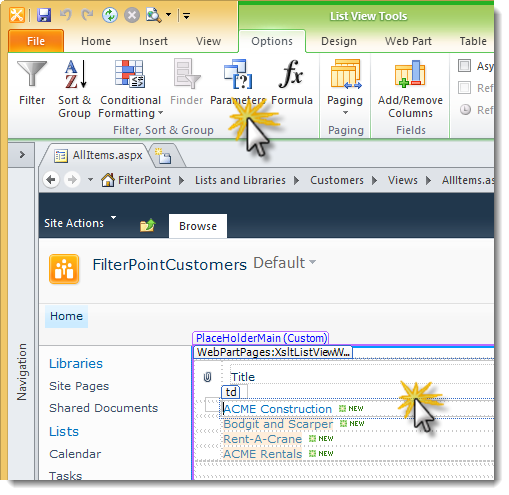Open the ACME Construction item
Image resolution: width=509 pixels, height=495 pixels.
point(278,409)
